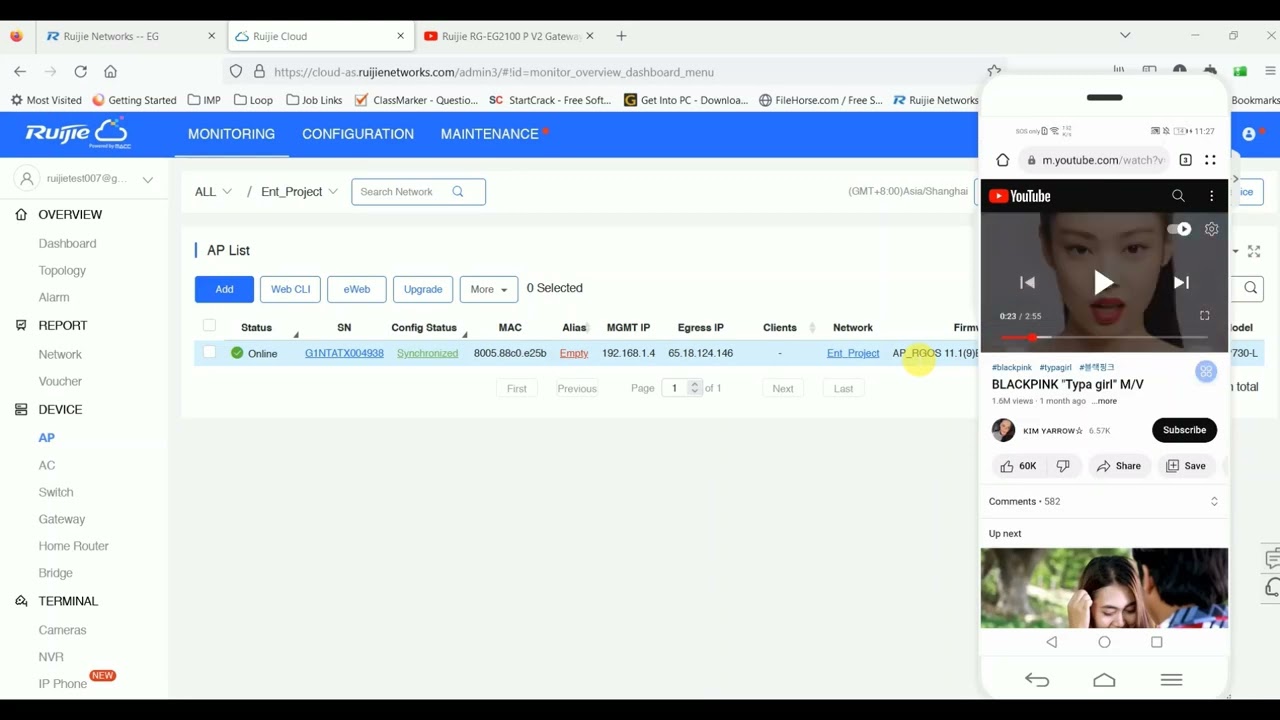Open the browser home page icon
1280x720 pixels.
(x=110, y=72)
